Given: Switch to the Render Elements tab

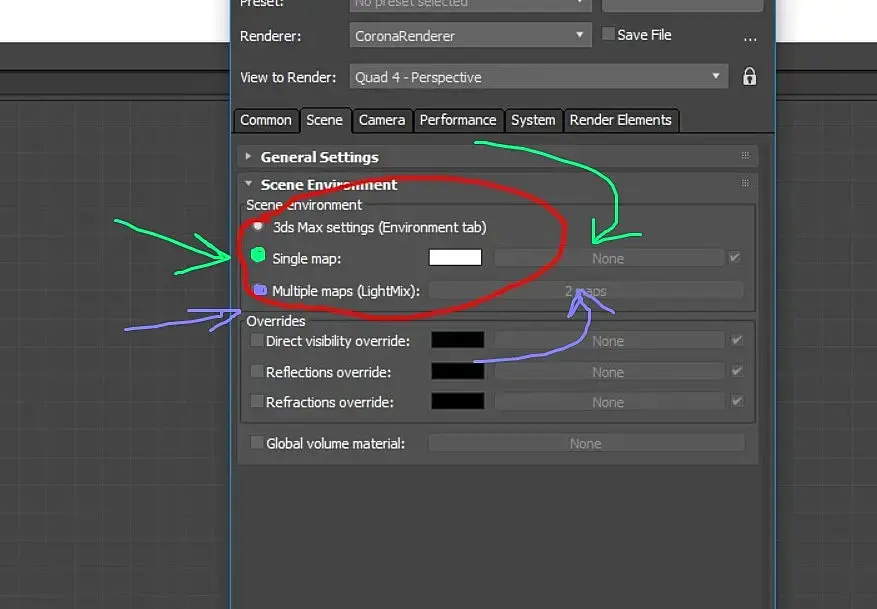Looking at the screenshot, I should tap(621, 120).
